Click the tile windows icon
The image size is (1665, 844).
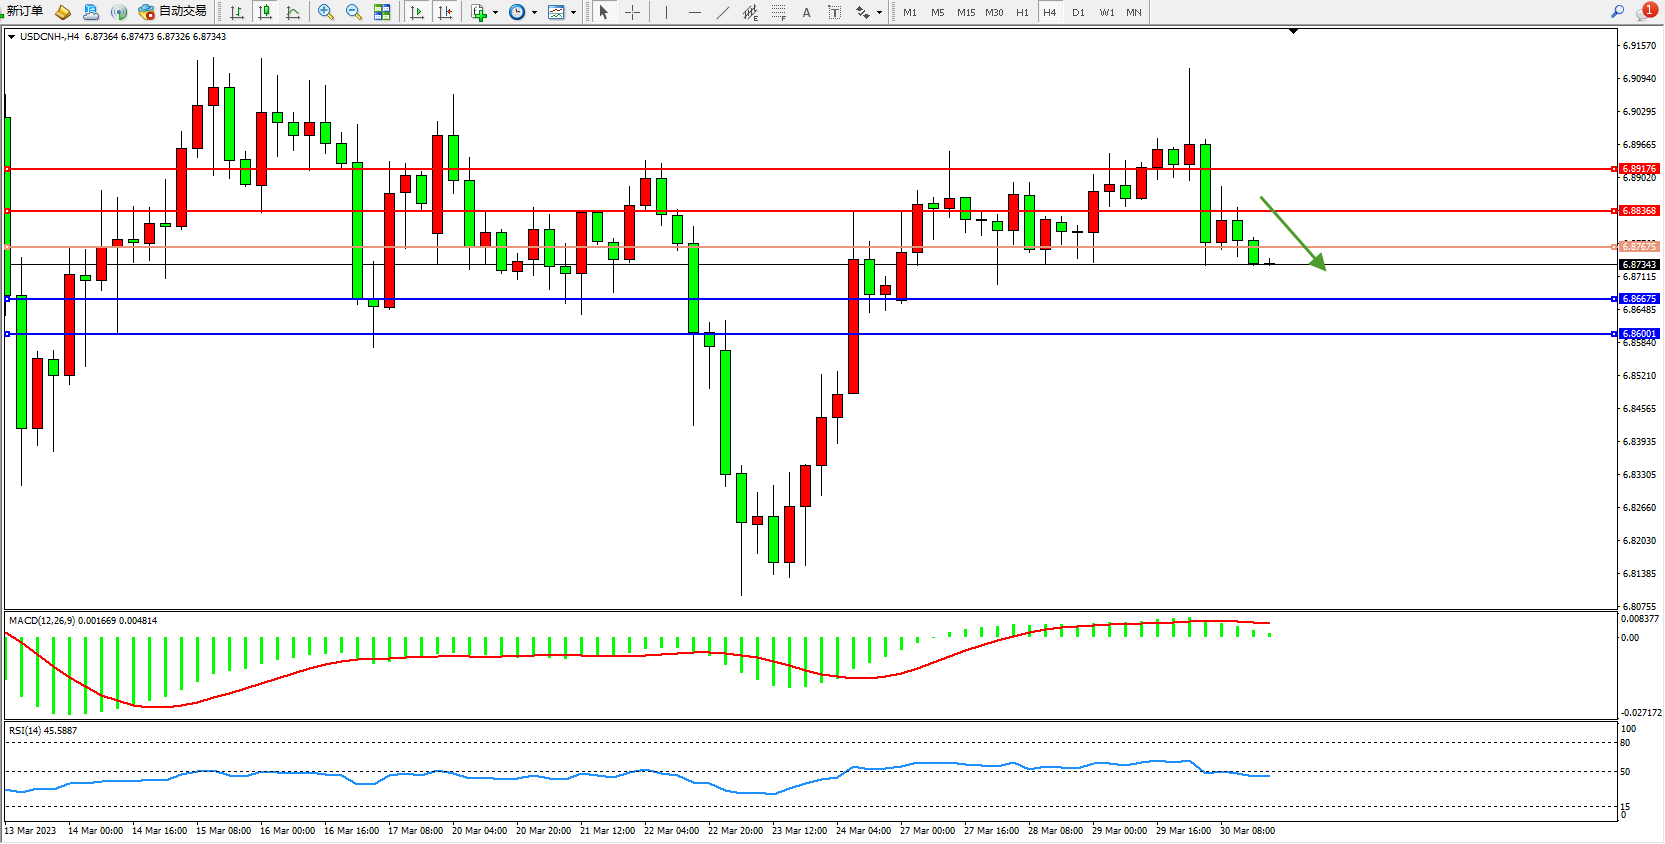(382, 12)
